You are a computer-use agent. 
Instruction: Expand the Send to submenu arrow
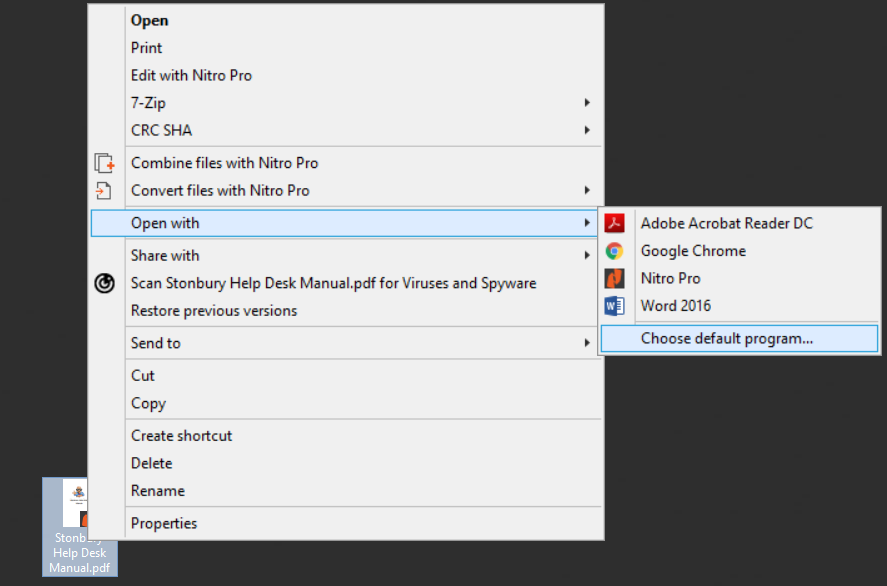(587, 343)
